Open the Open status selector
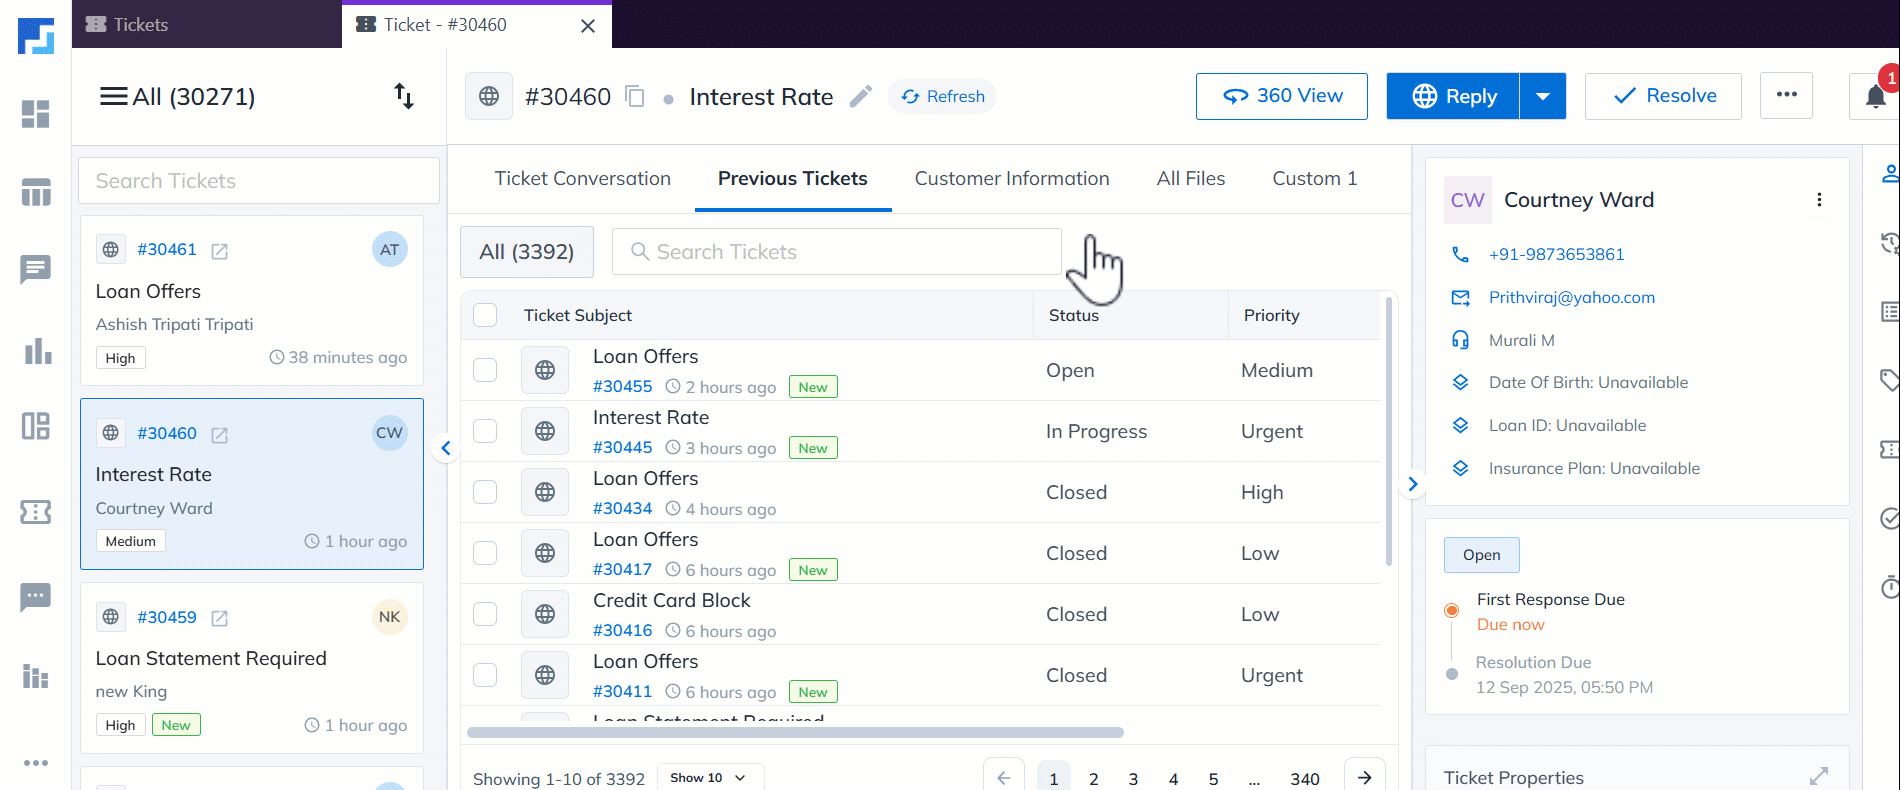Image resolution: width=1900 pixels, height=790 pixels. [1481, 555]
